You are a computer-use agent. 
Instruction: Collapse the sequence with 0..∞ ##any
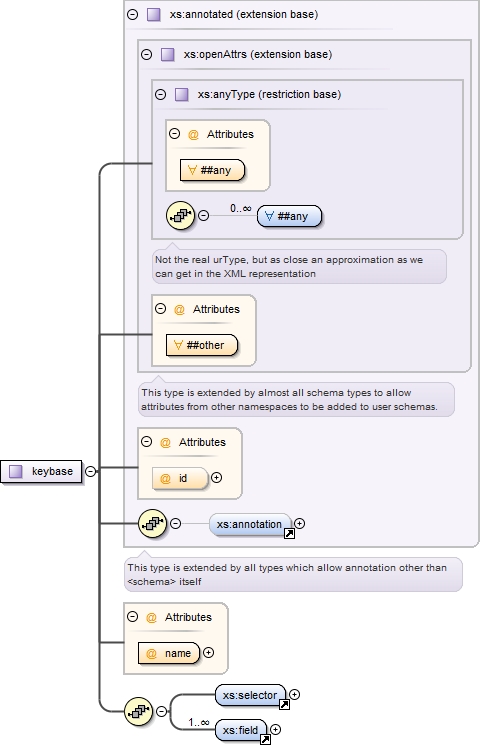point(203,216)
